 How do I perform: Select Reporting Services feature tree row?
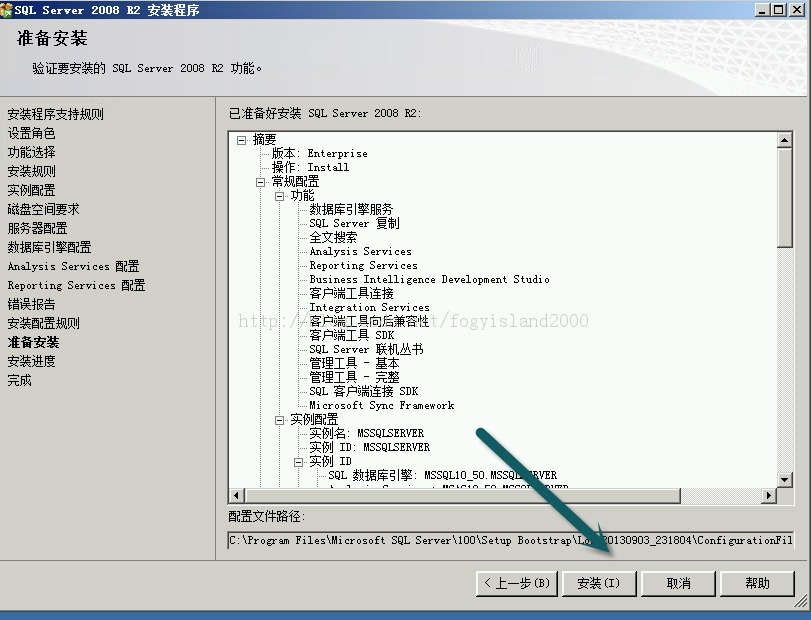(x=364, y=265)
